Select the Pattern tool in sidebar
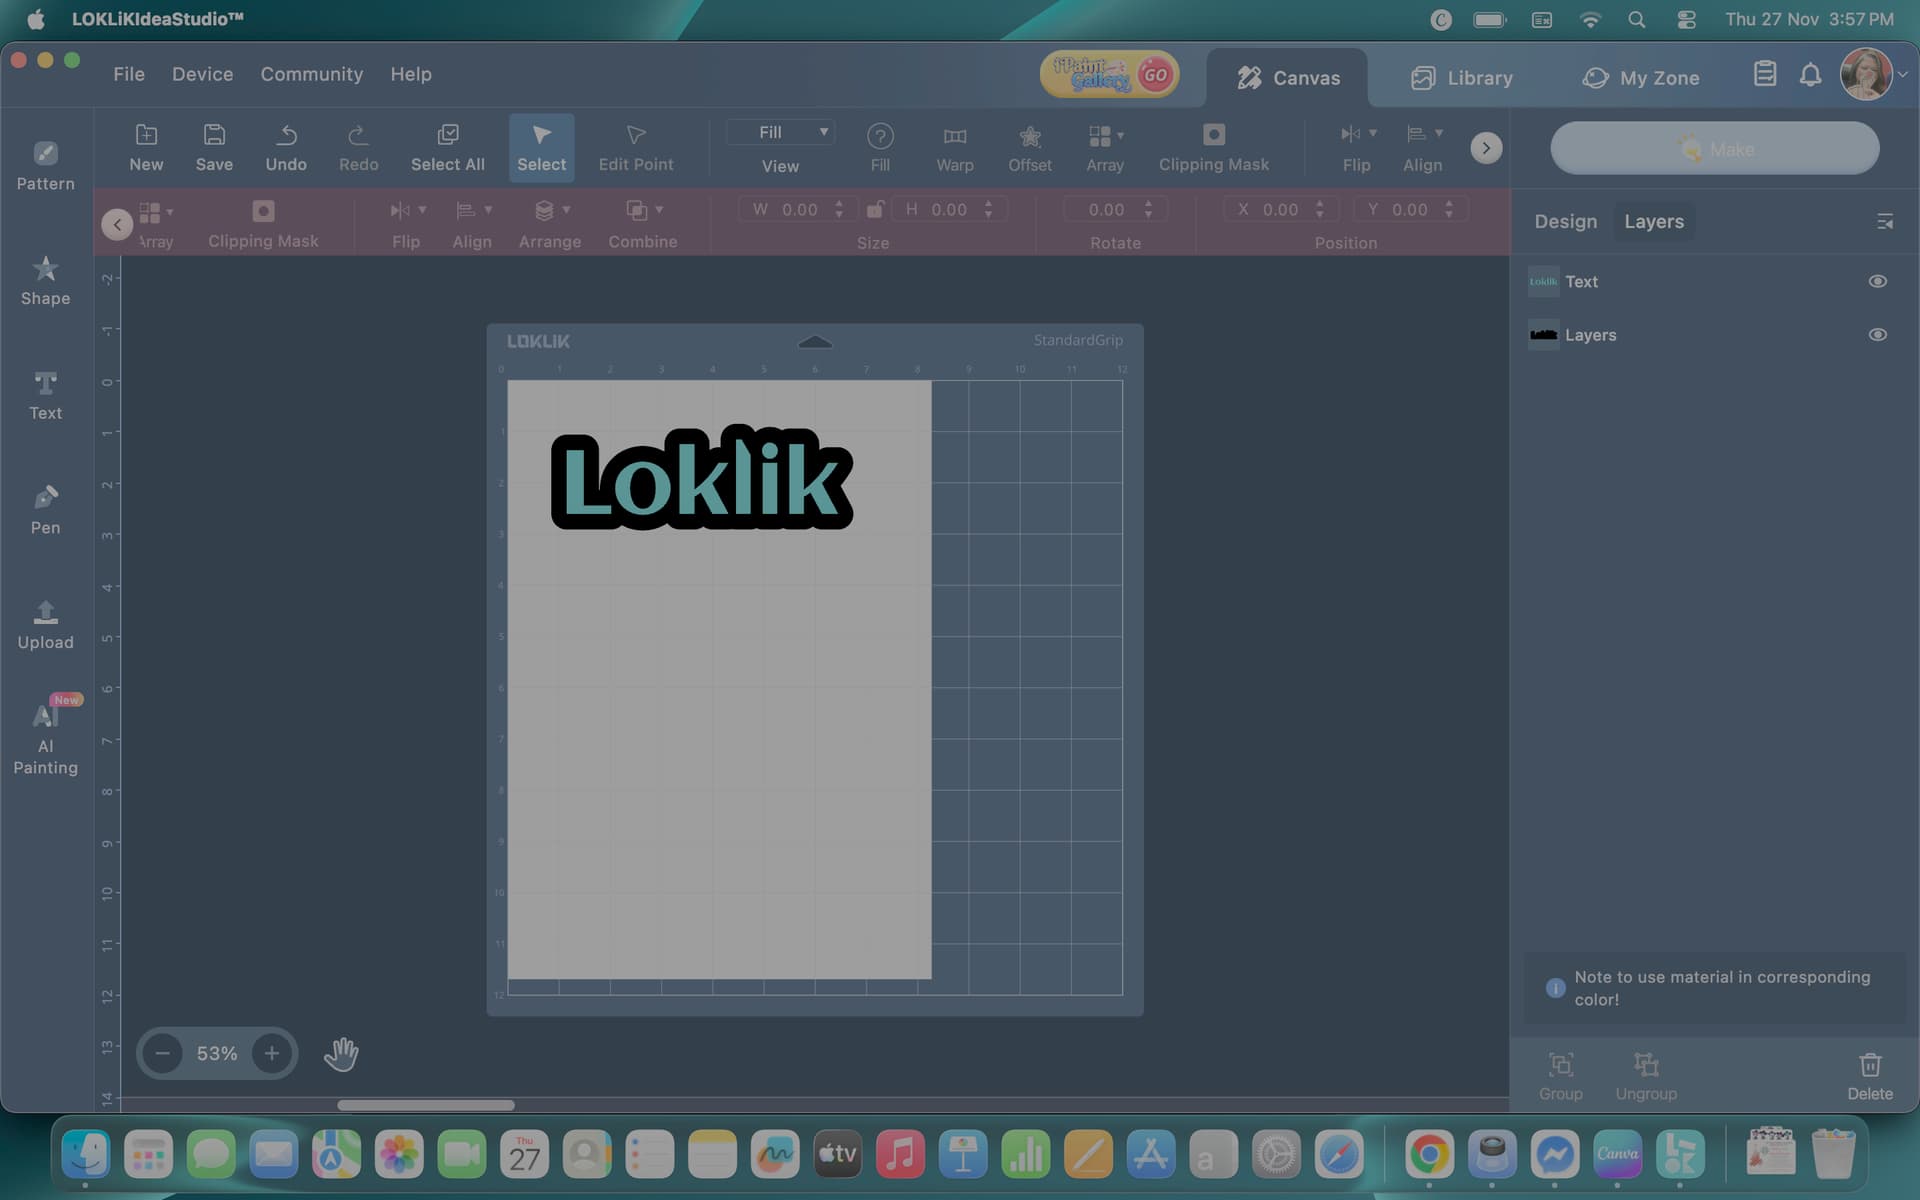1920x1200 pixels. pos(45,165)
